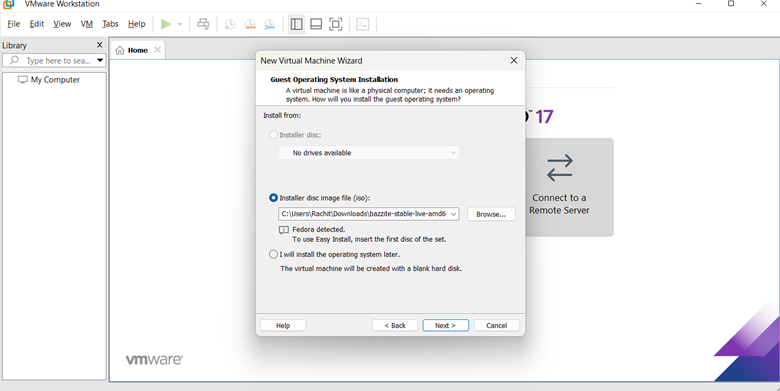Close the New Virtual Machine Wizard dialog

click(514, 60)
